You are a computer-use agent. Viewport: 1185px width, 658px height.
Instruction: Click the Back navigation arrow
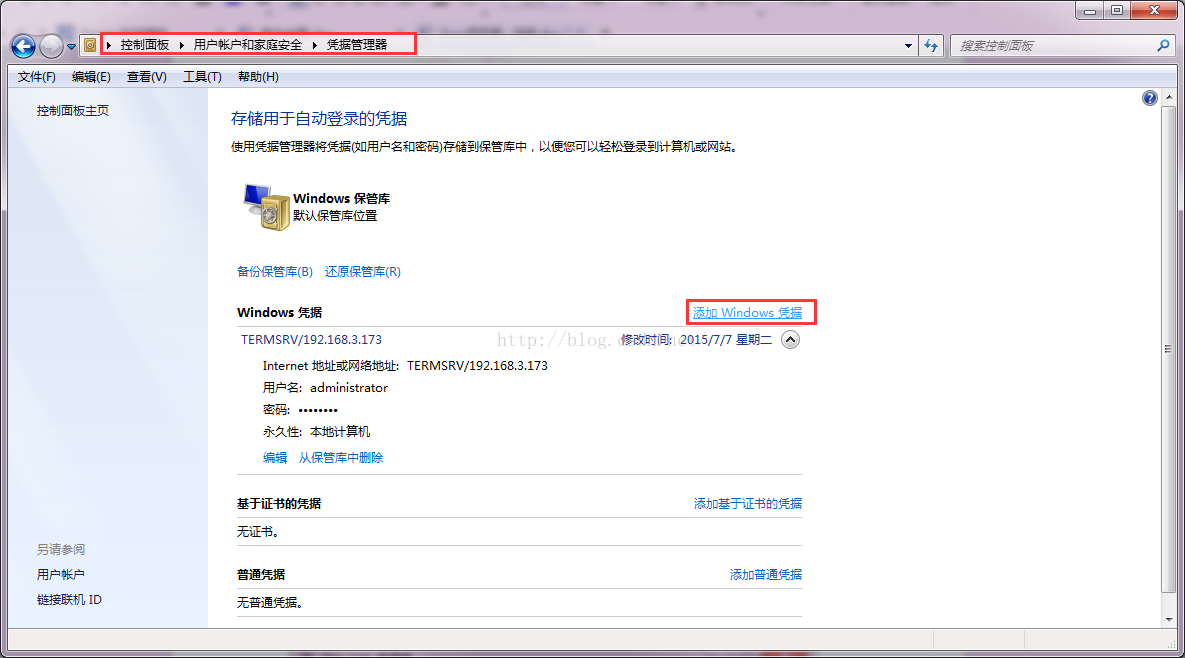pos(23,47)
